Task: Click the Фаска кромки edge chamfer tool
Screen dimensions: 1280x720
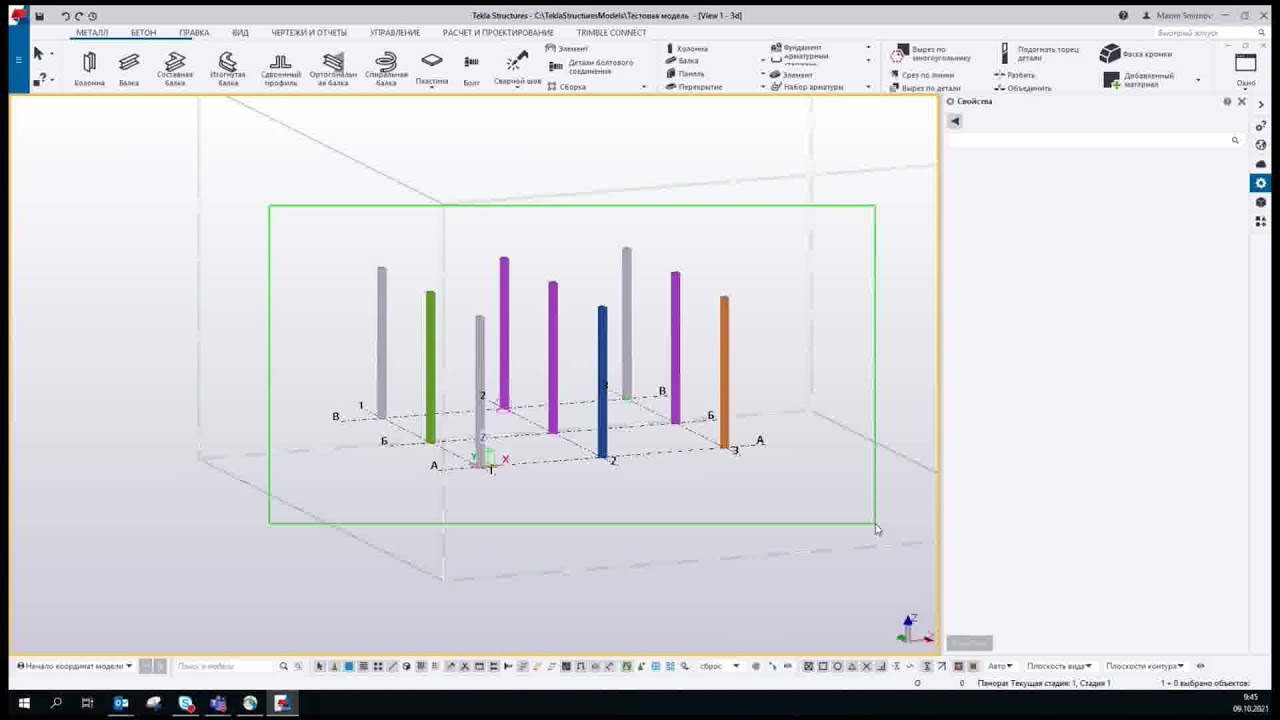Action: pos(1136,54)
